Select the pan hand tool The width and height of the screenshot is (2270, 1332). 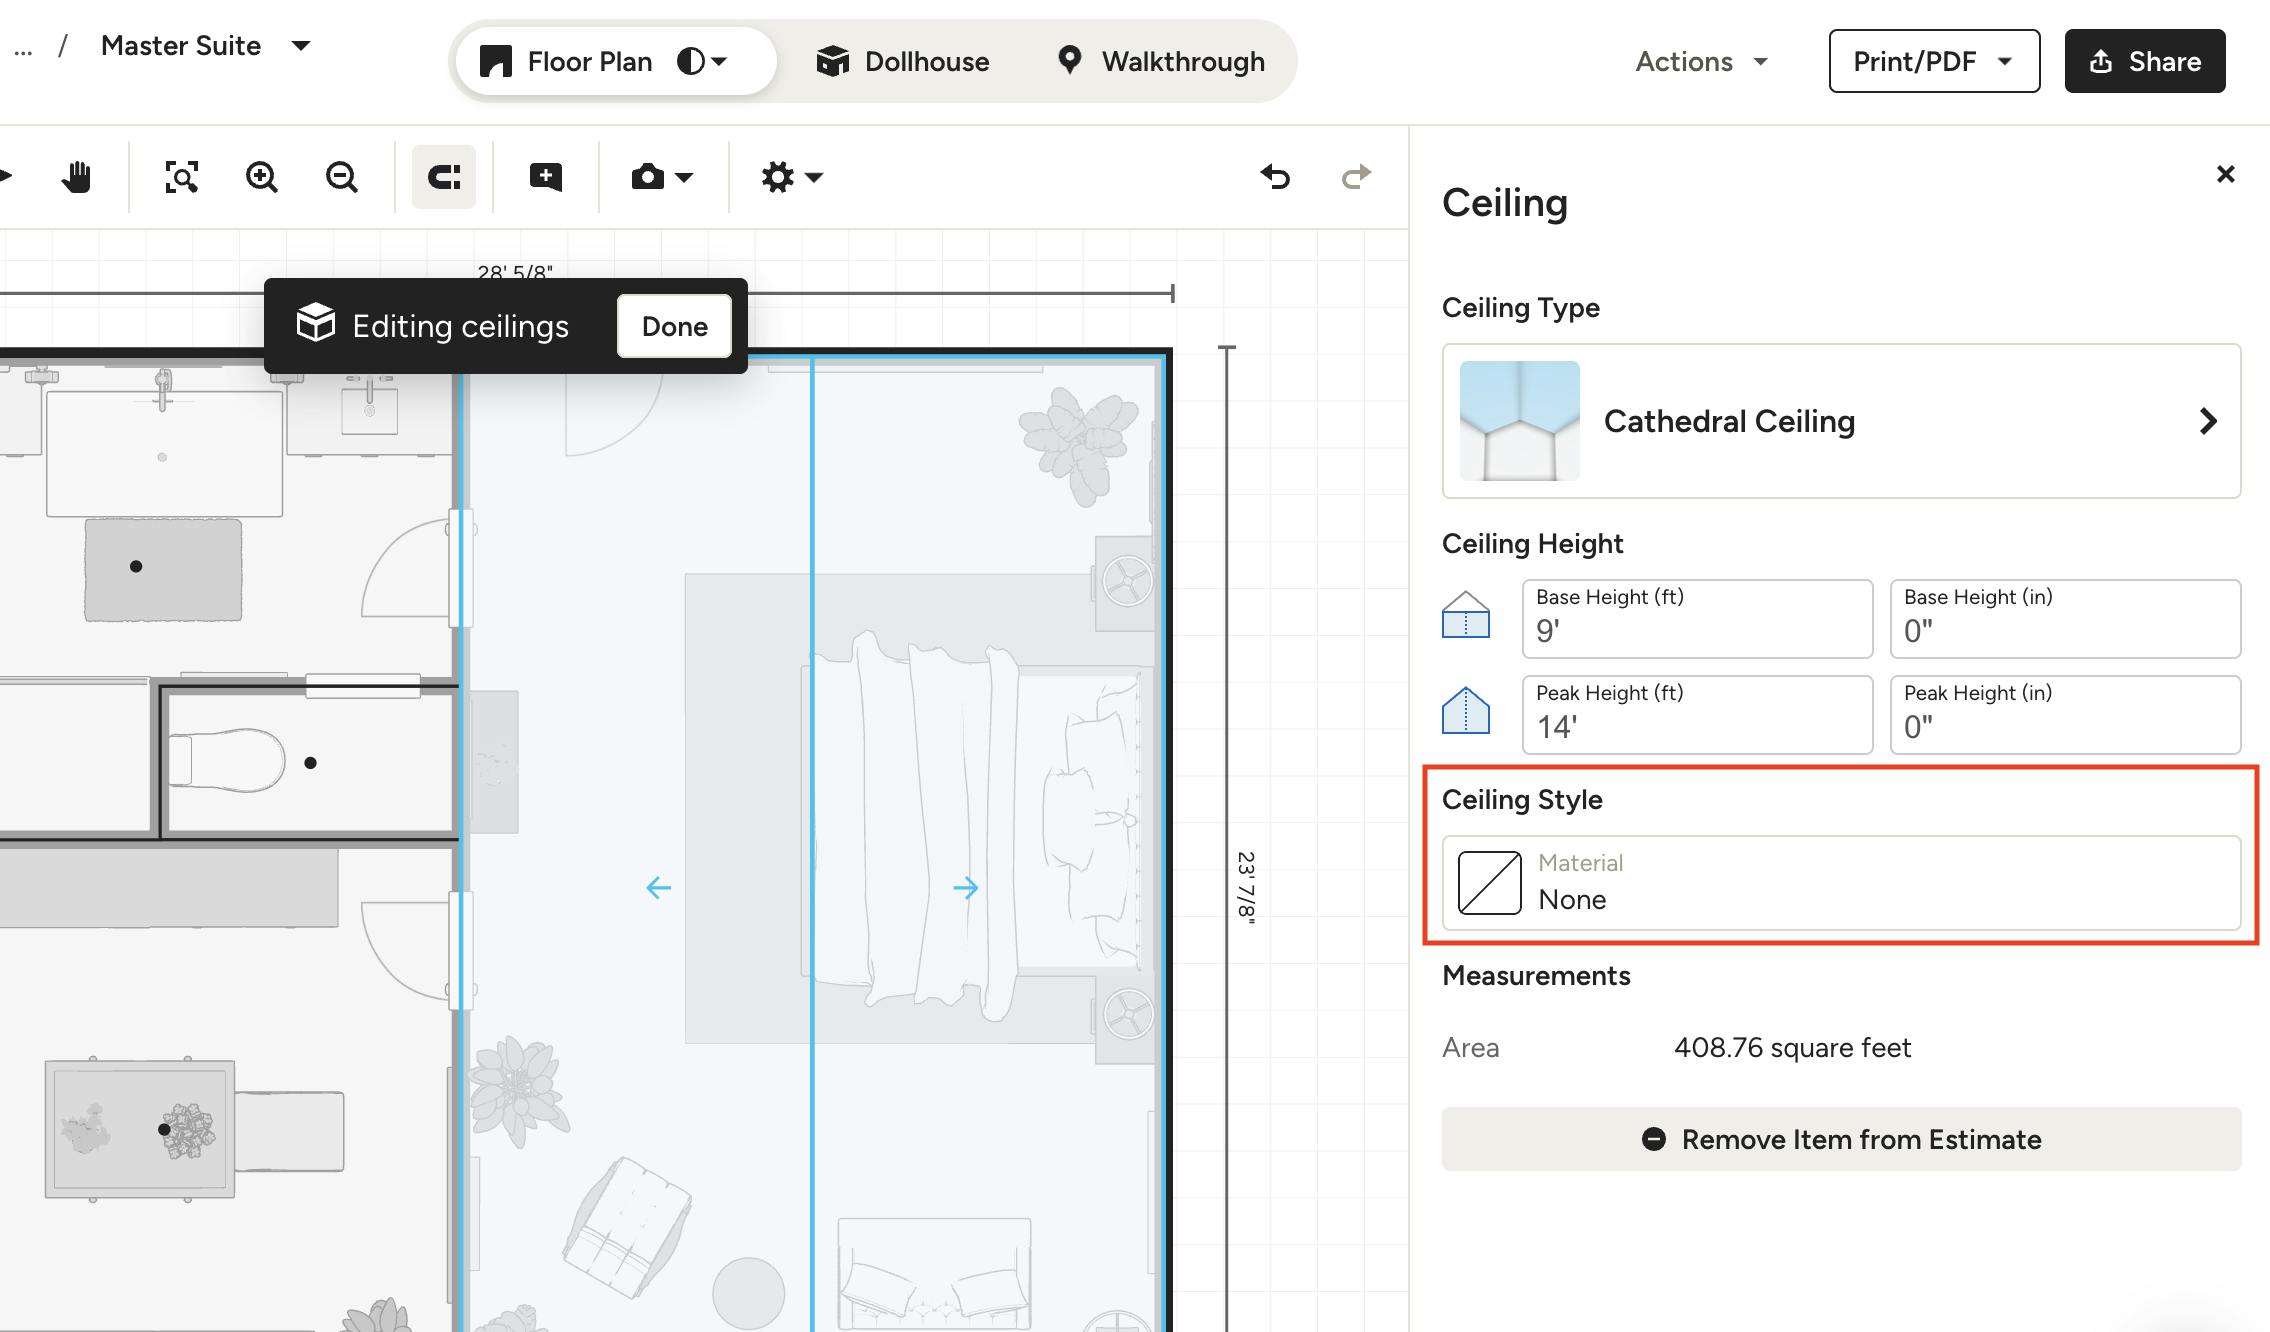(76, 177)
